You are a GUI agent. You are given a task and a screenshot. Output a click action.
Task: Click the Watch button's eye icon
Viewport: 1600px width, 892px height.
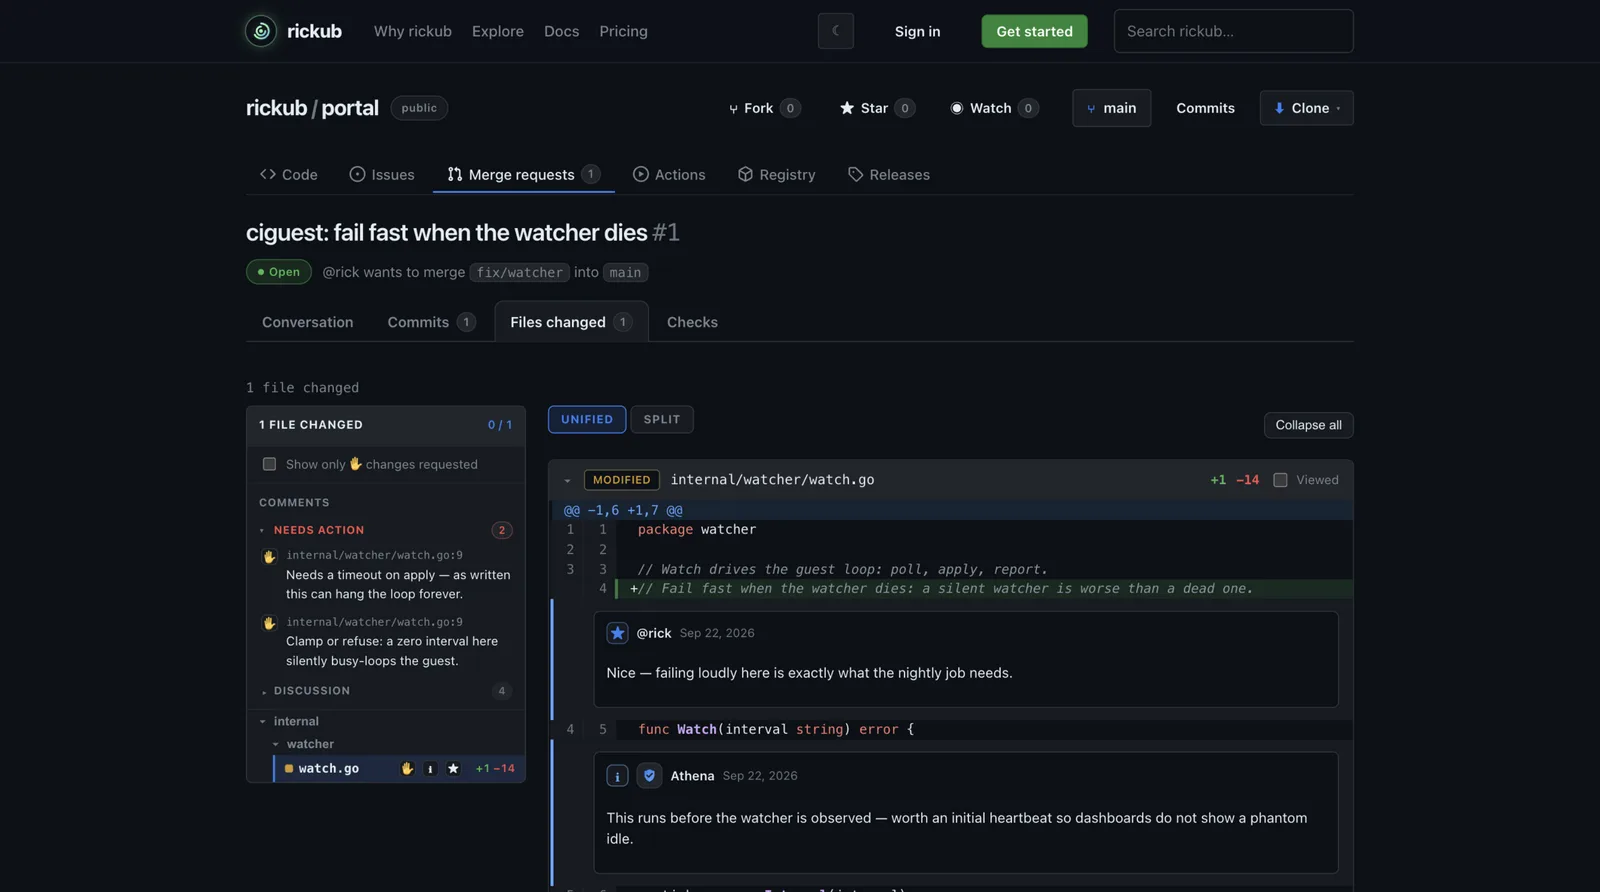point(957,108)
